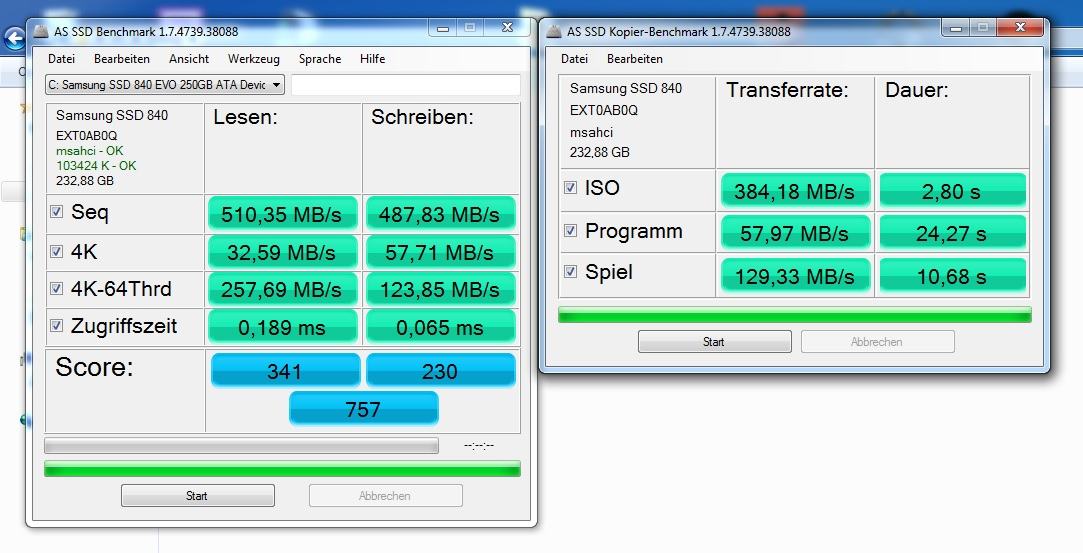Click Start in AS SSD Benchmark window
This screenshot has width=1083, height=553.
pyautogui.click(x=198, y=496)
